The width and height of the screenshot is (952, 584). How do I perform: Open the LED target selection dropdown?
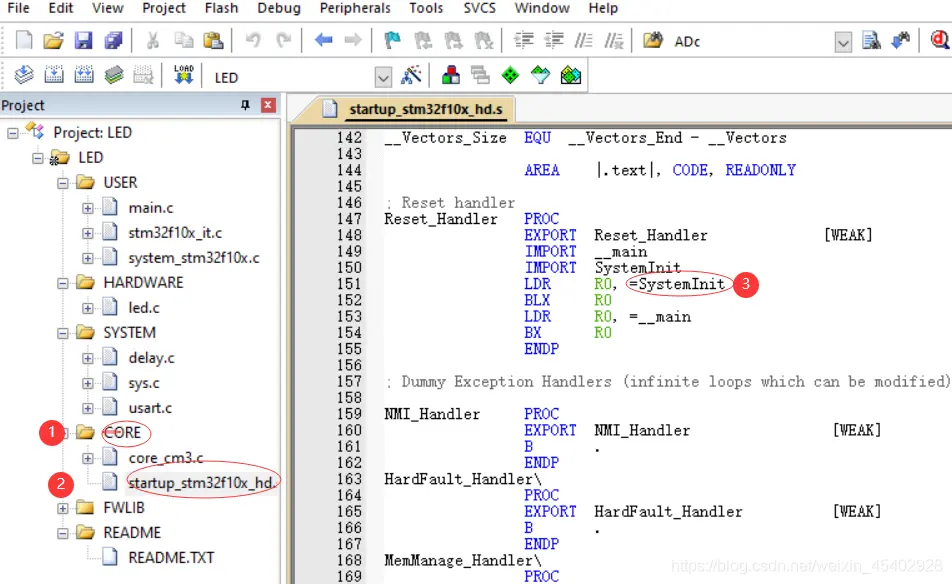point(382,77)
